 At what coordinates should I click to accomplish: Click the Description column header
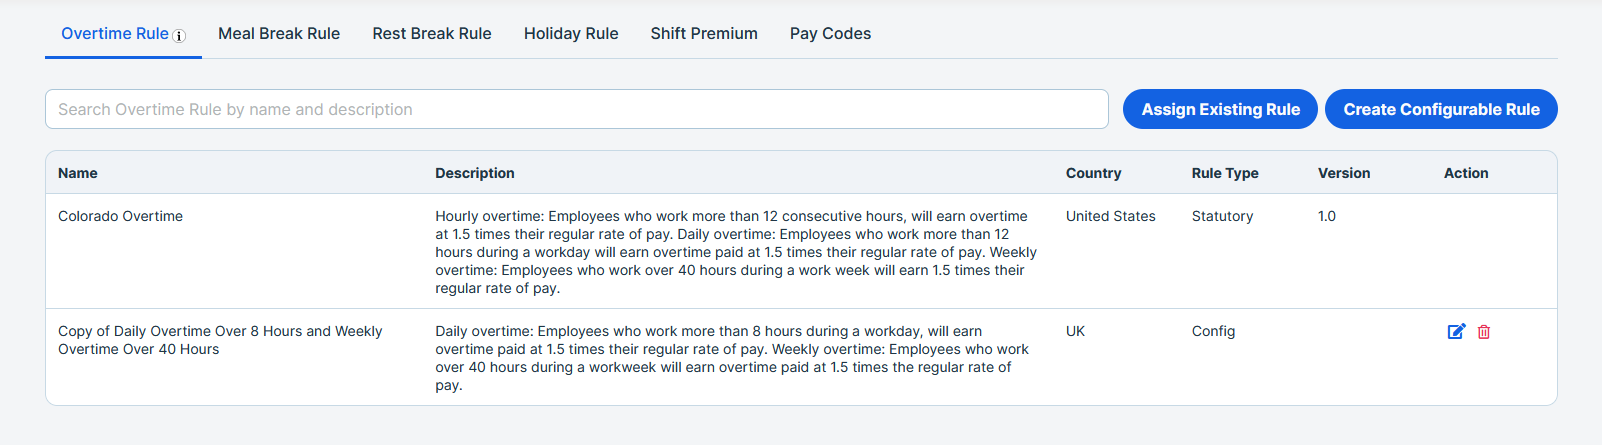pos(475,173)
